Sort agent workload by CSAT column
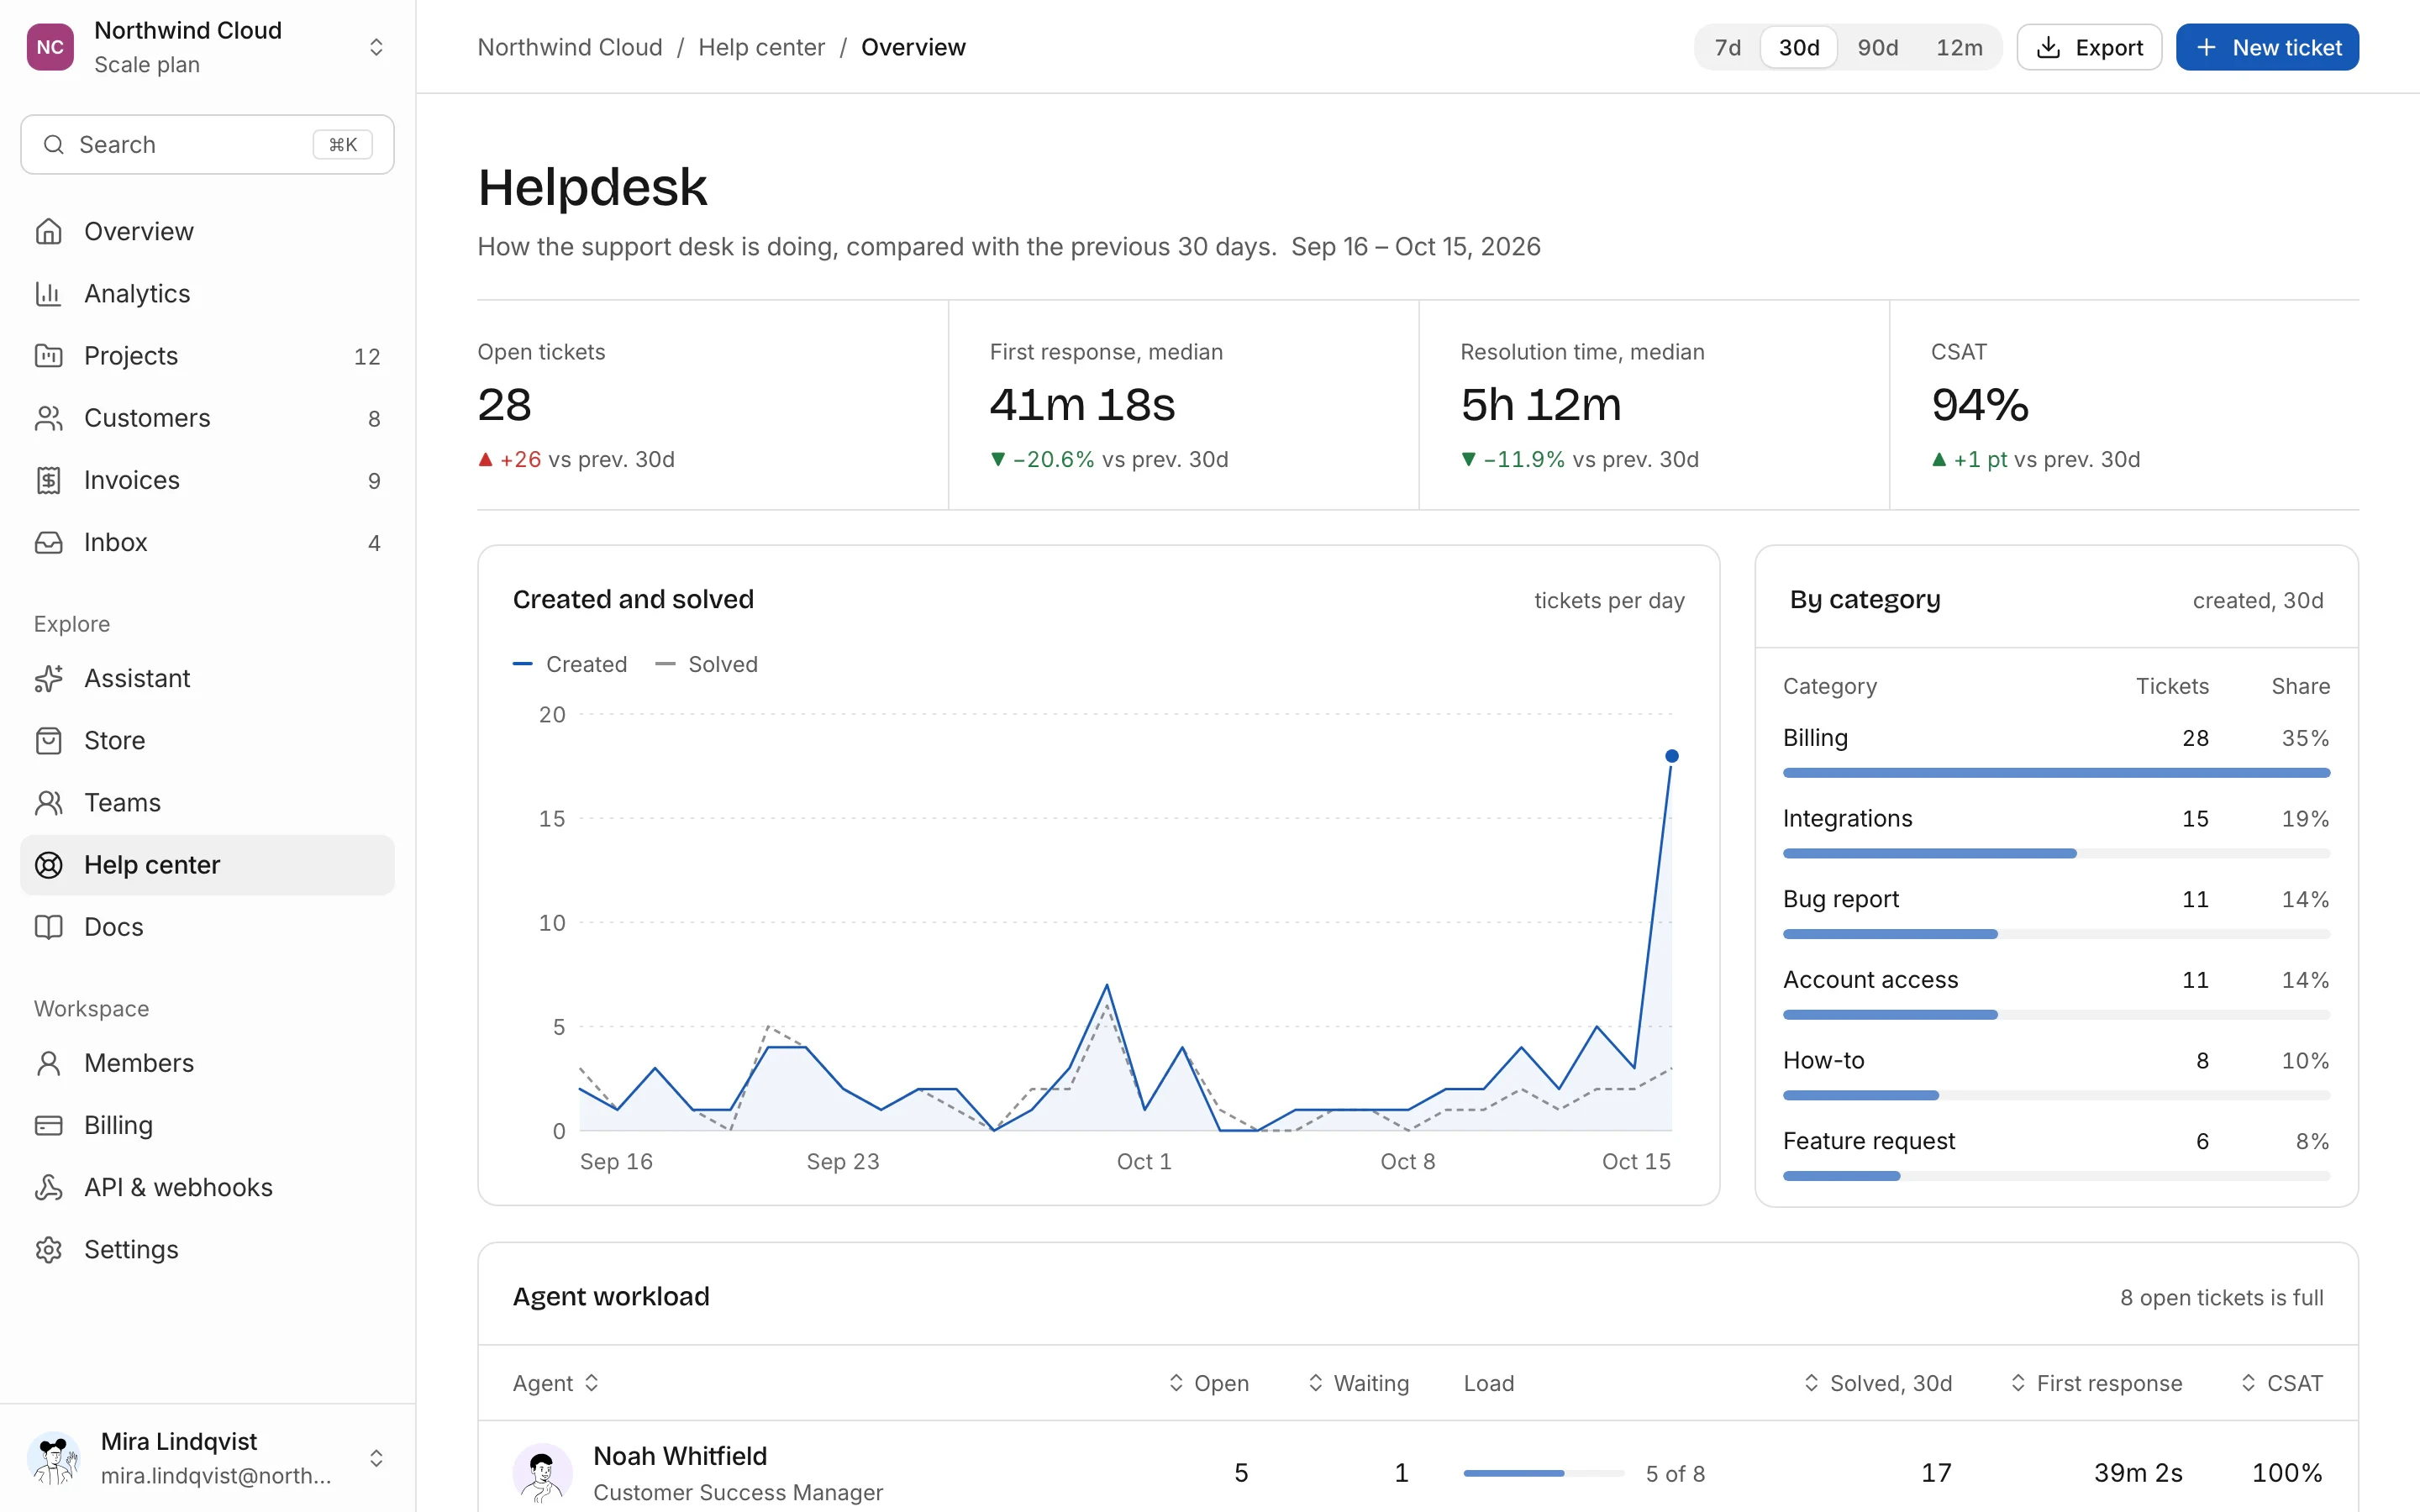The image size is (2420, 1512). click(x=2281, y=1383)
